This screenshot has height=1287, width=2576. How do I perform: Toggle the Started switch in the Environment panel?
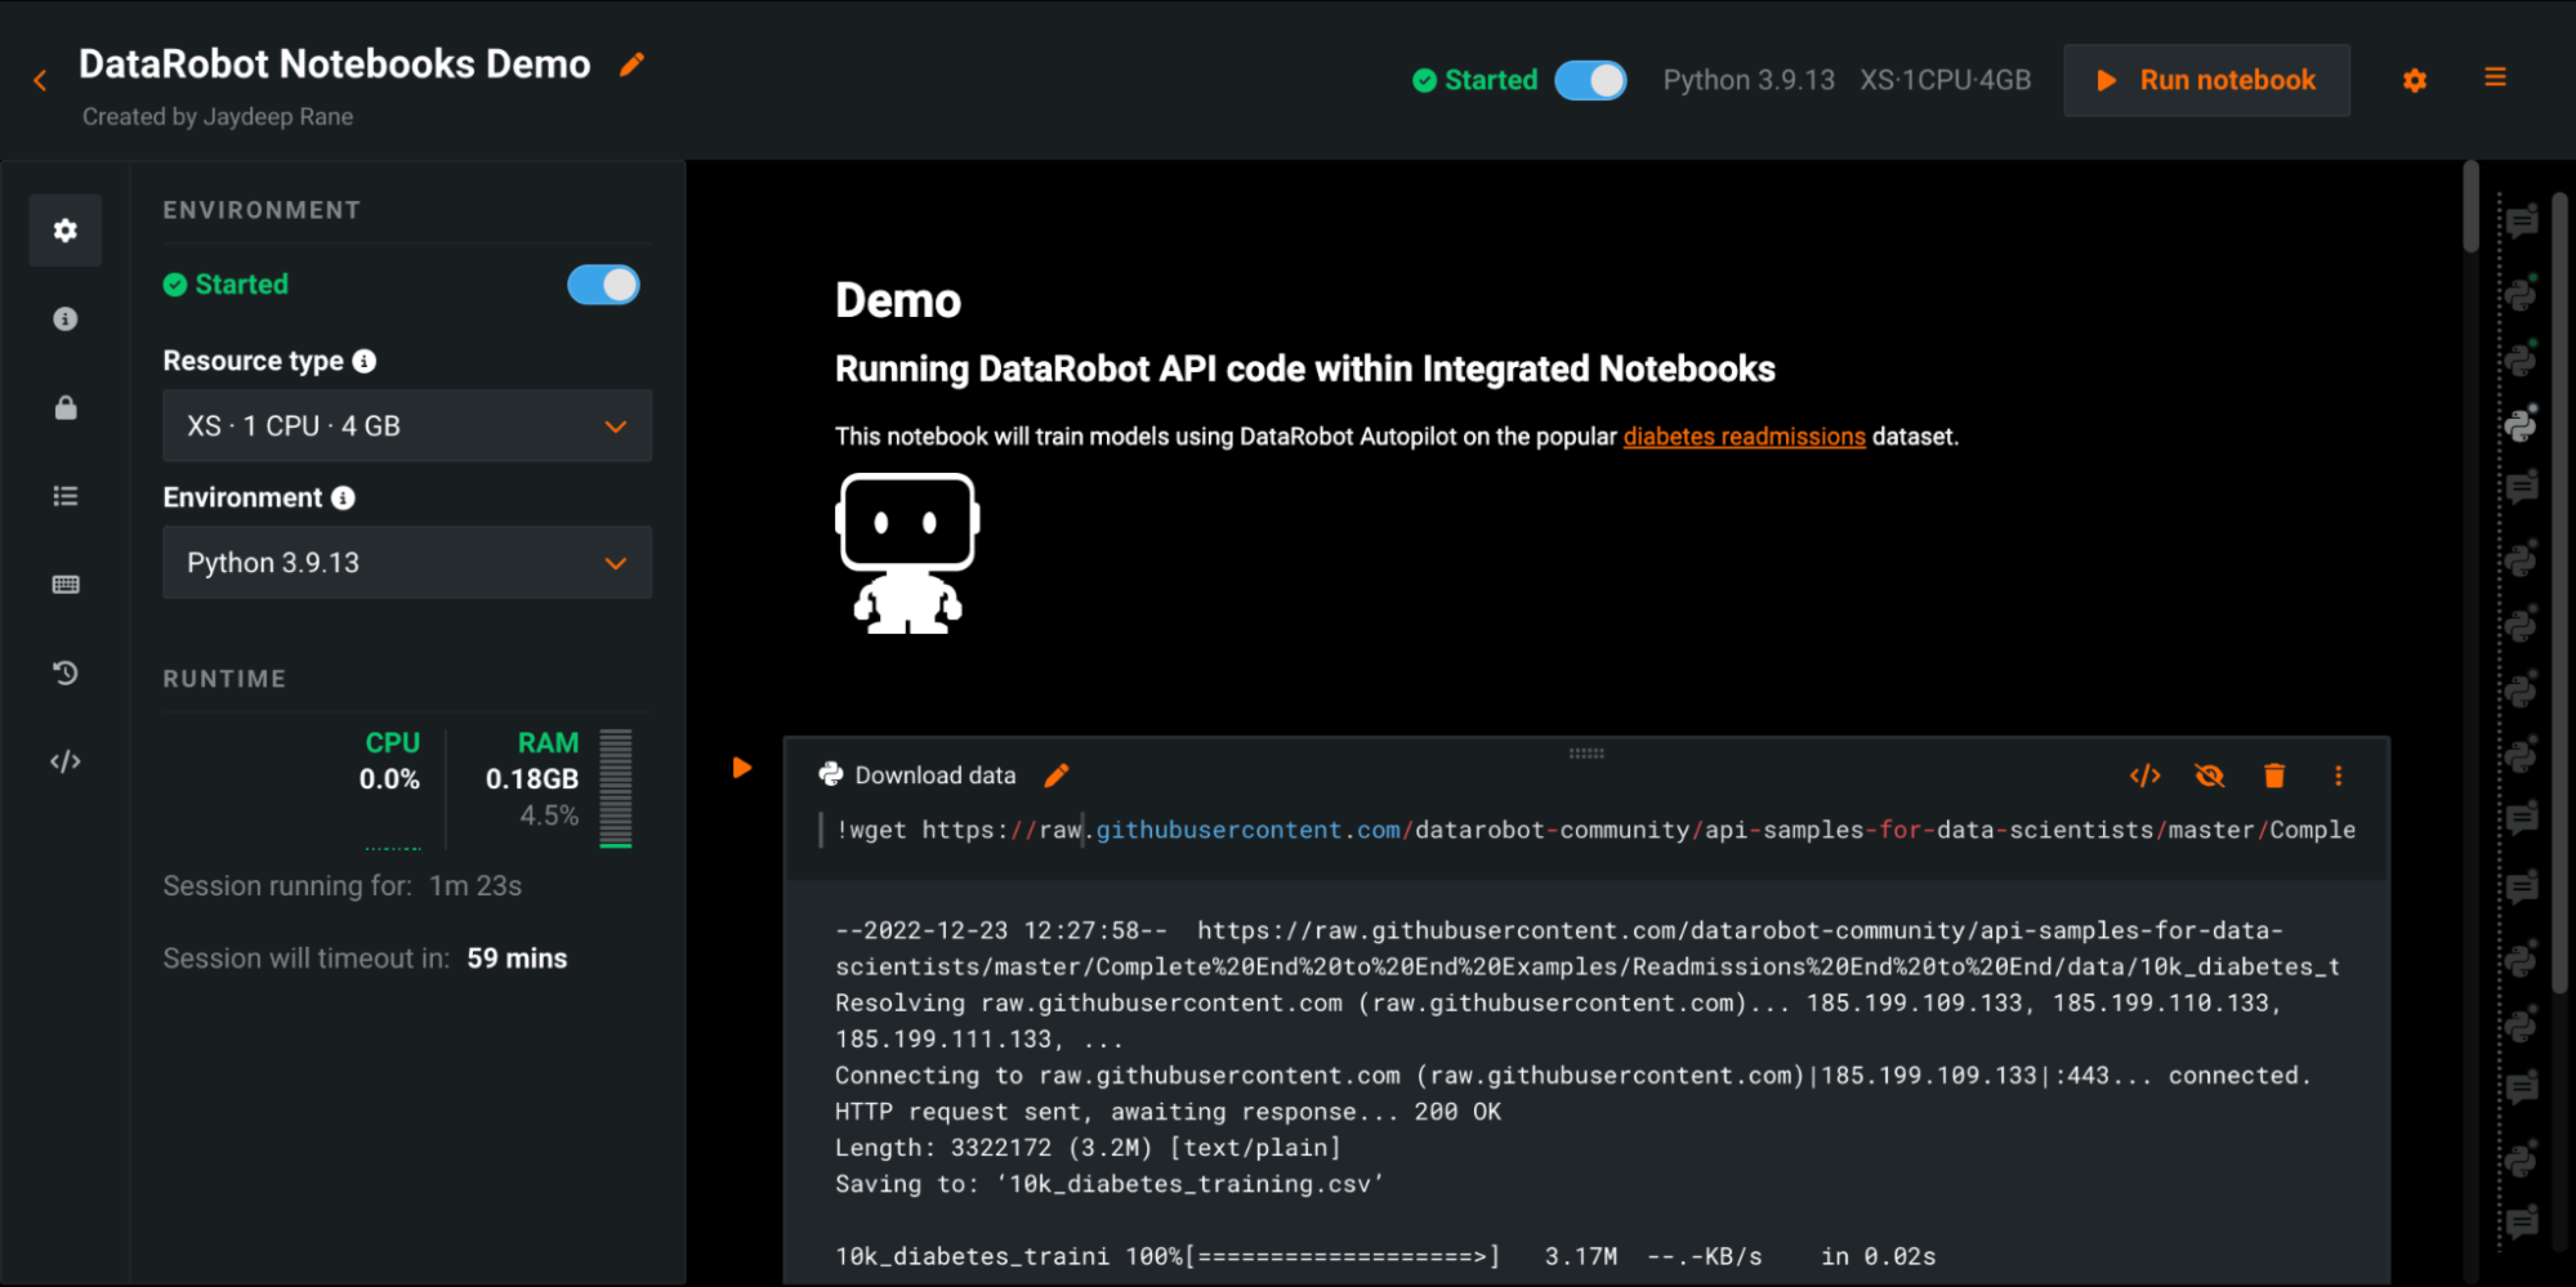point(603,285)
